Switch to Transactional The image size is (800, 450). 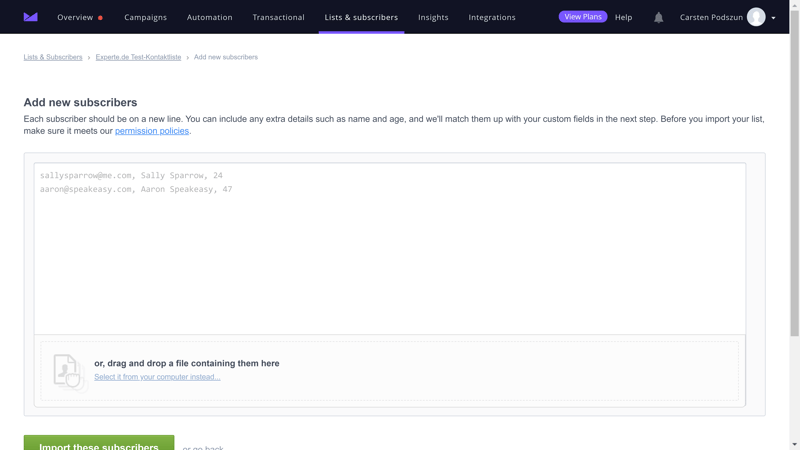279,17
